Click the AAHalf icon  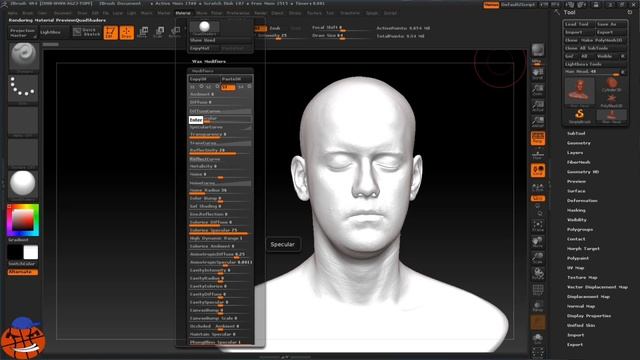pyautogui.click(x=538, y=122)
